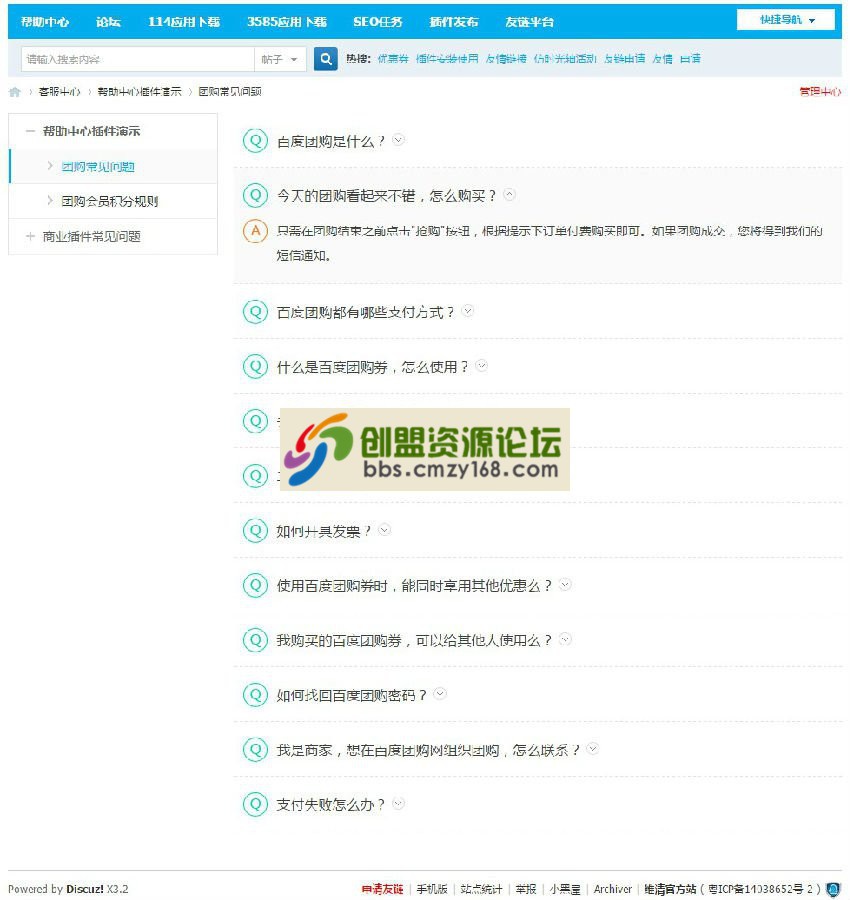Screen dimensions: 850x900
Task: Click the Q icon beside 什么是百度团购券
Action: click(255, 366)
